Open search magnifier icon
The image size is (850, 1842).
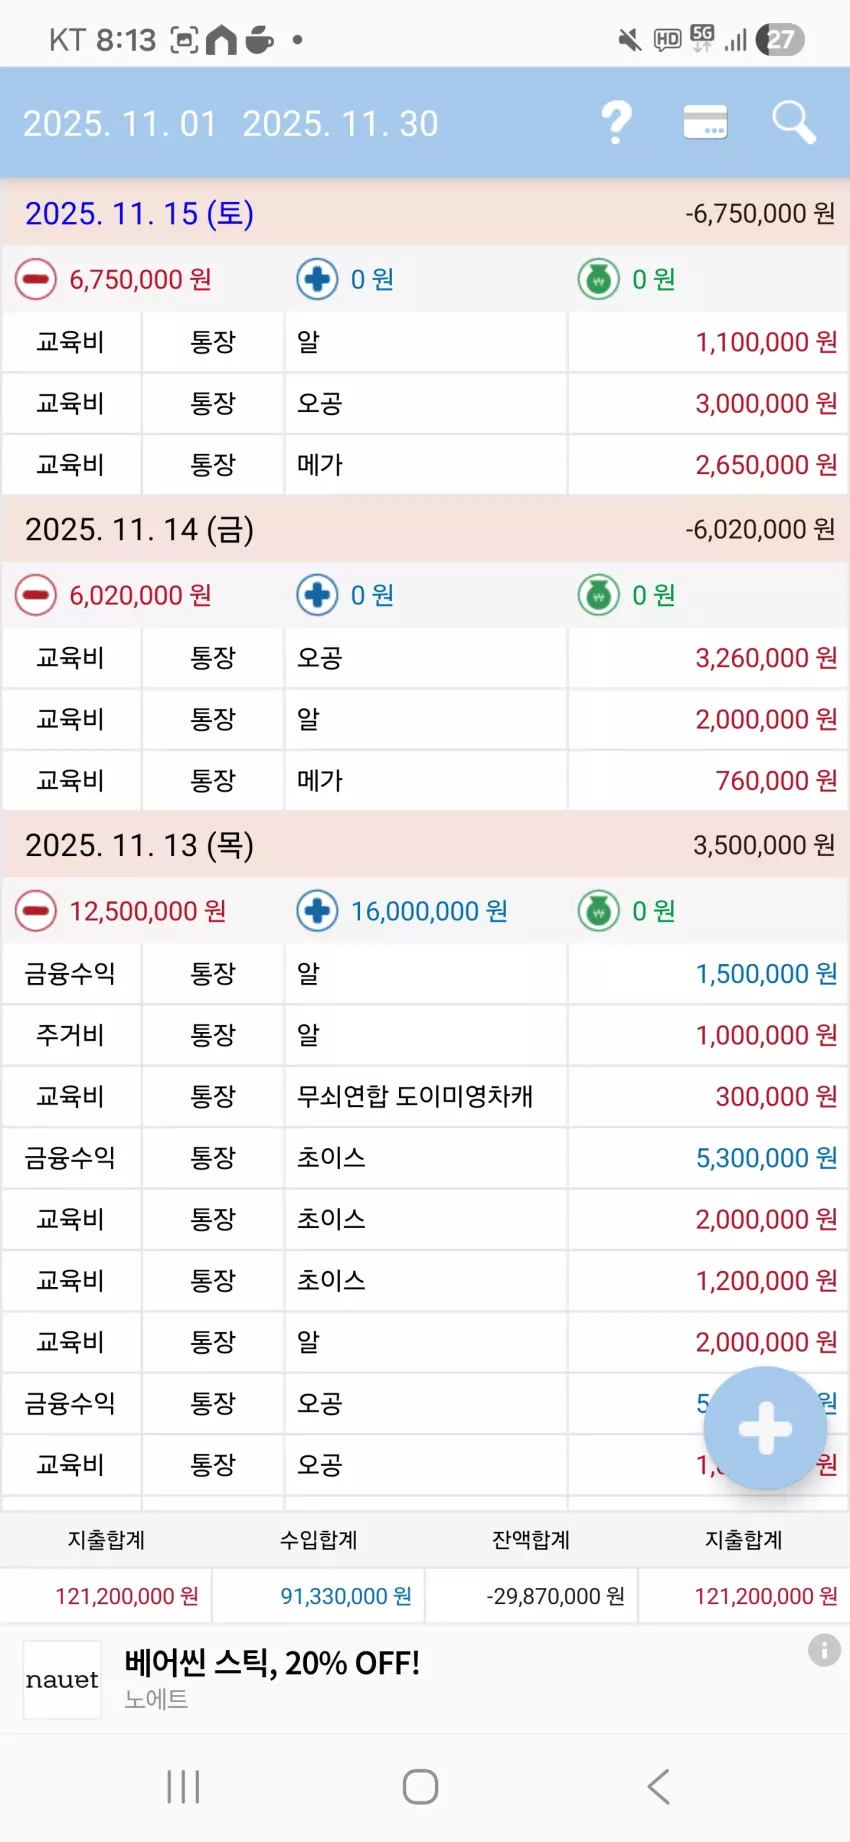tap(794, 123)
